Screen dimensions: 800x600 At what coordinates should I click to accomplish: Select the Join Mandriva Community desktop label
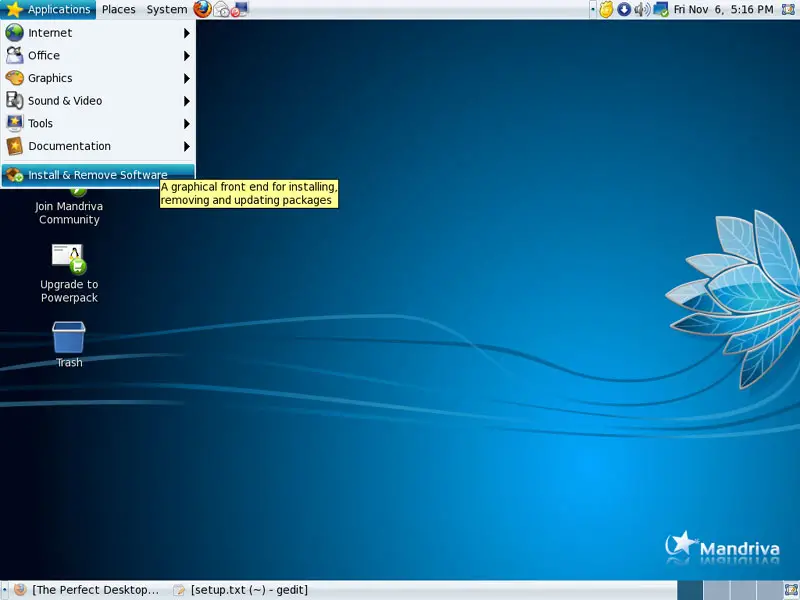pyautogui.click(x=69, y=213)
